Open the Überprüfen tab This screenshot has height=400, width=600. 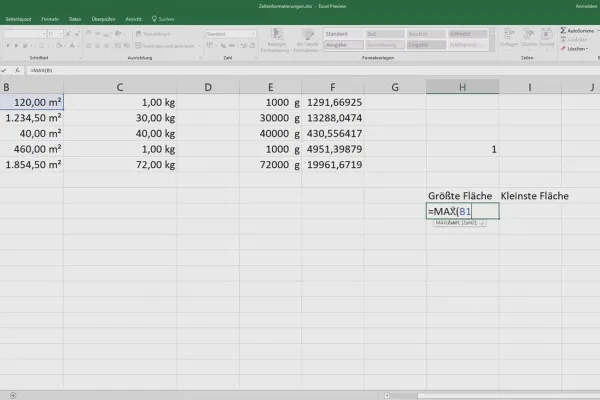(x=103, y=19)
